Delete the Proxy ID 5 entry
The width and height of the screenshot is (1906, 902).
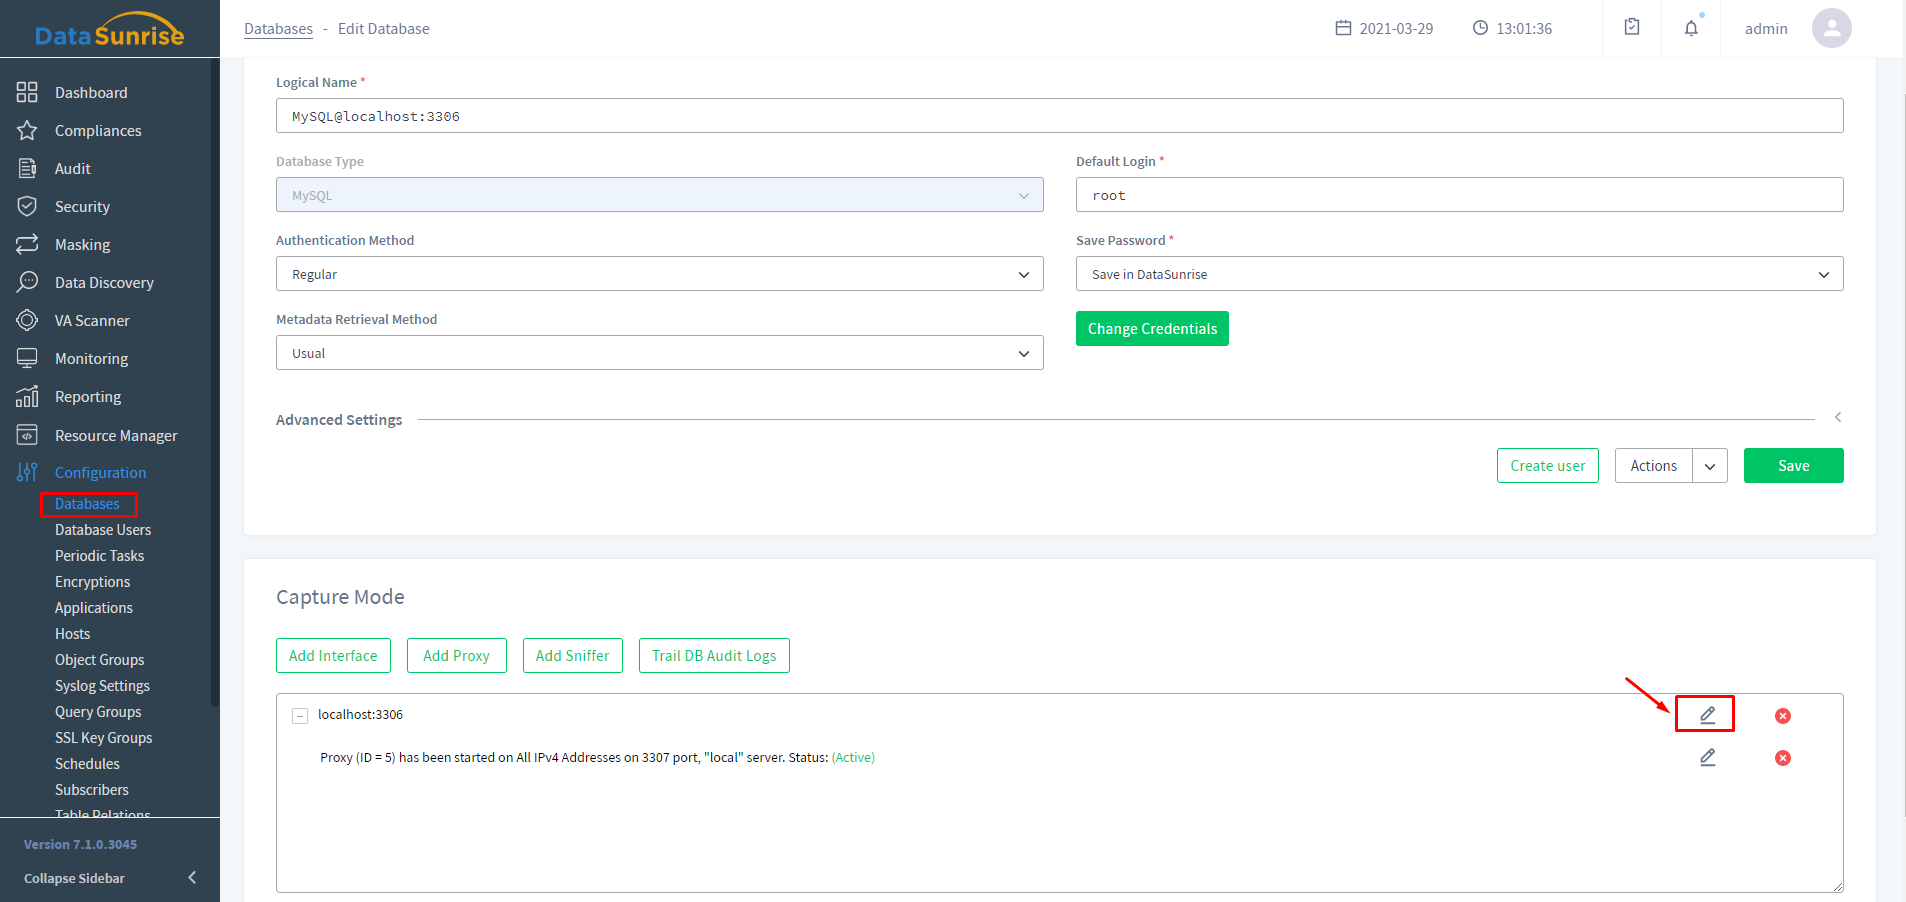click(x=1782, y=758)
